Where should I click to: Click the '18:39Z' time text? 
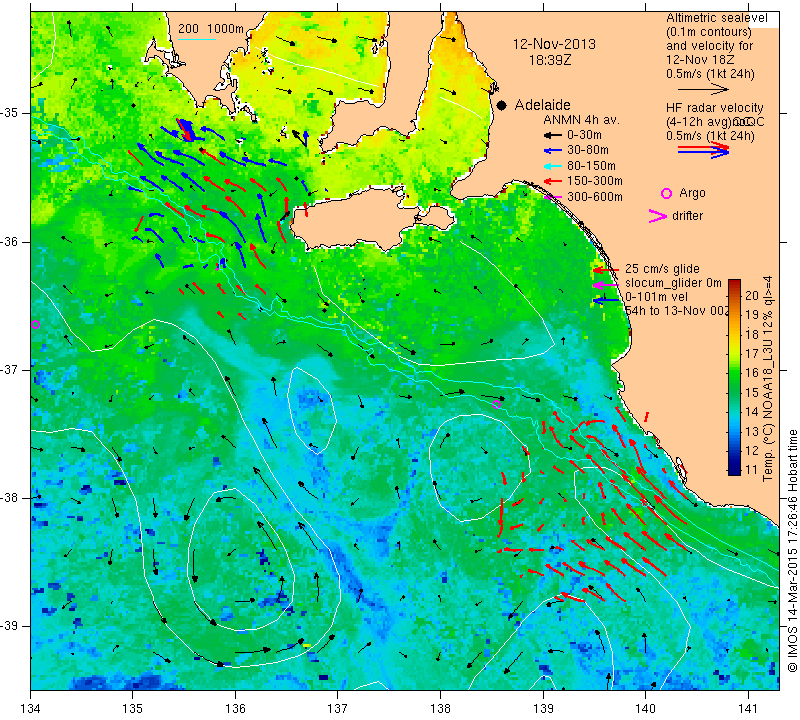point(549,60)
